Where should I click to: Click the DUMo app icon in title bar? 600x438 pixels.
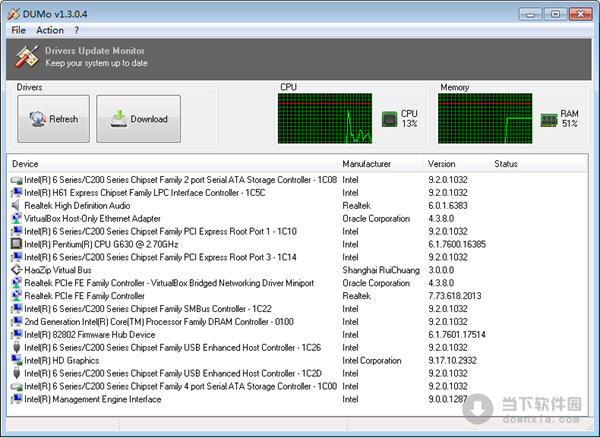[x=13, y=14]
